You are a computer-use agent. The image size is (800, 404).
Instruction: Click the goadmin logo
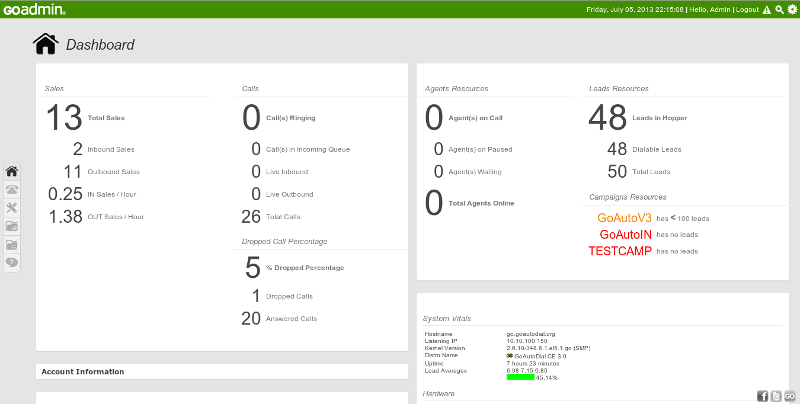34,10
